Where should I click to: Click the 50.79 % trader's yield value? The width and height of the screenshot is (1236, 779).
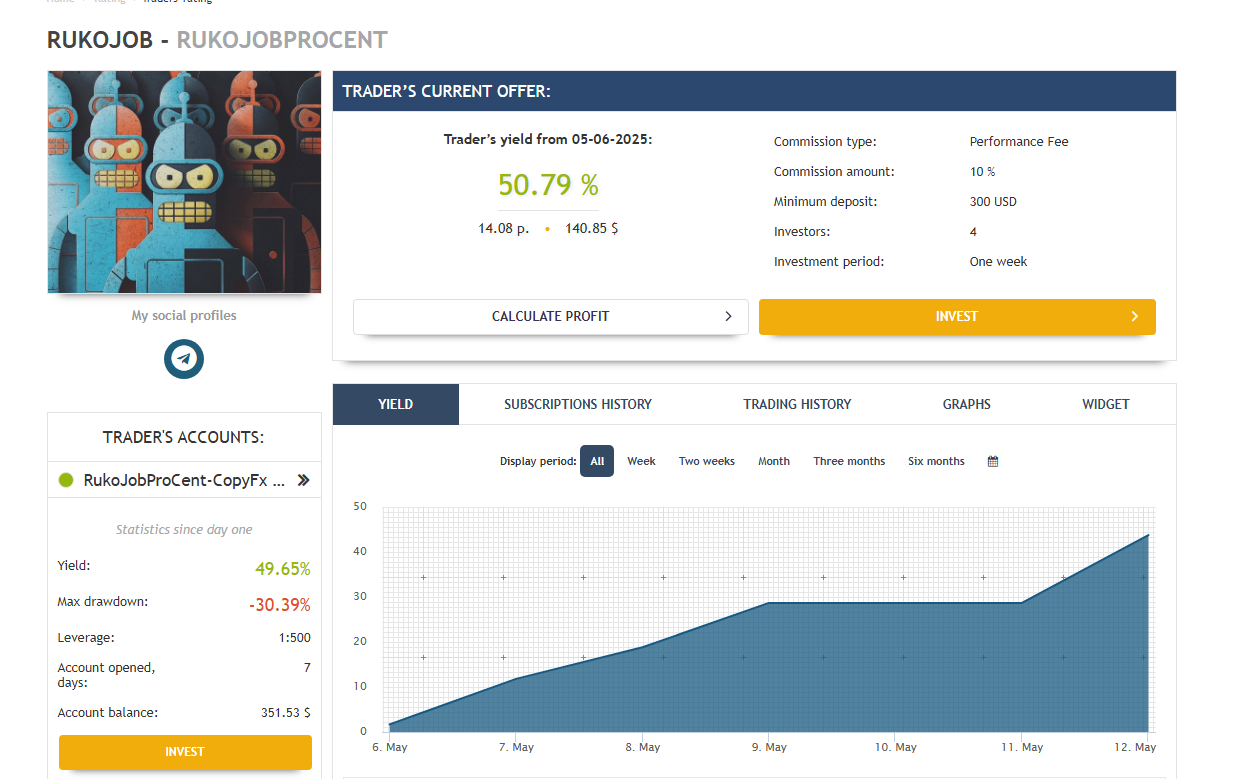[x=548, y=185]
